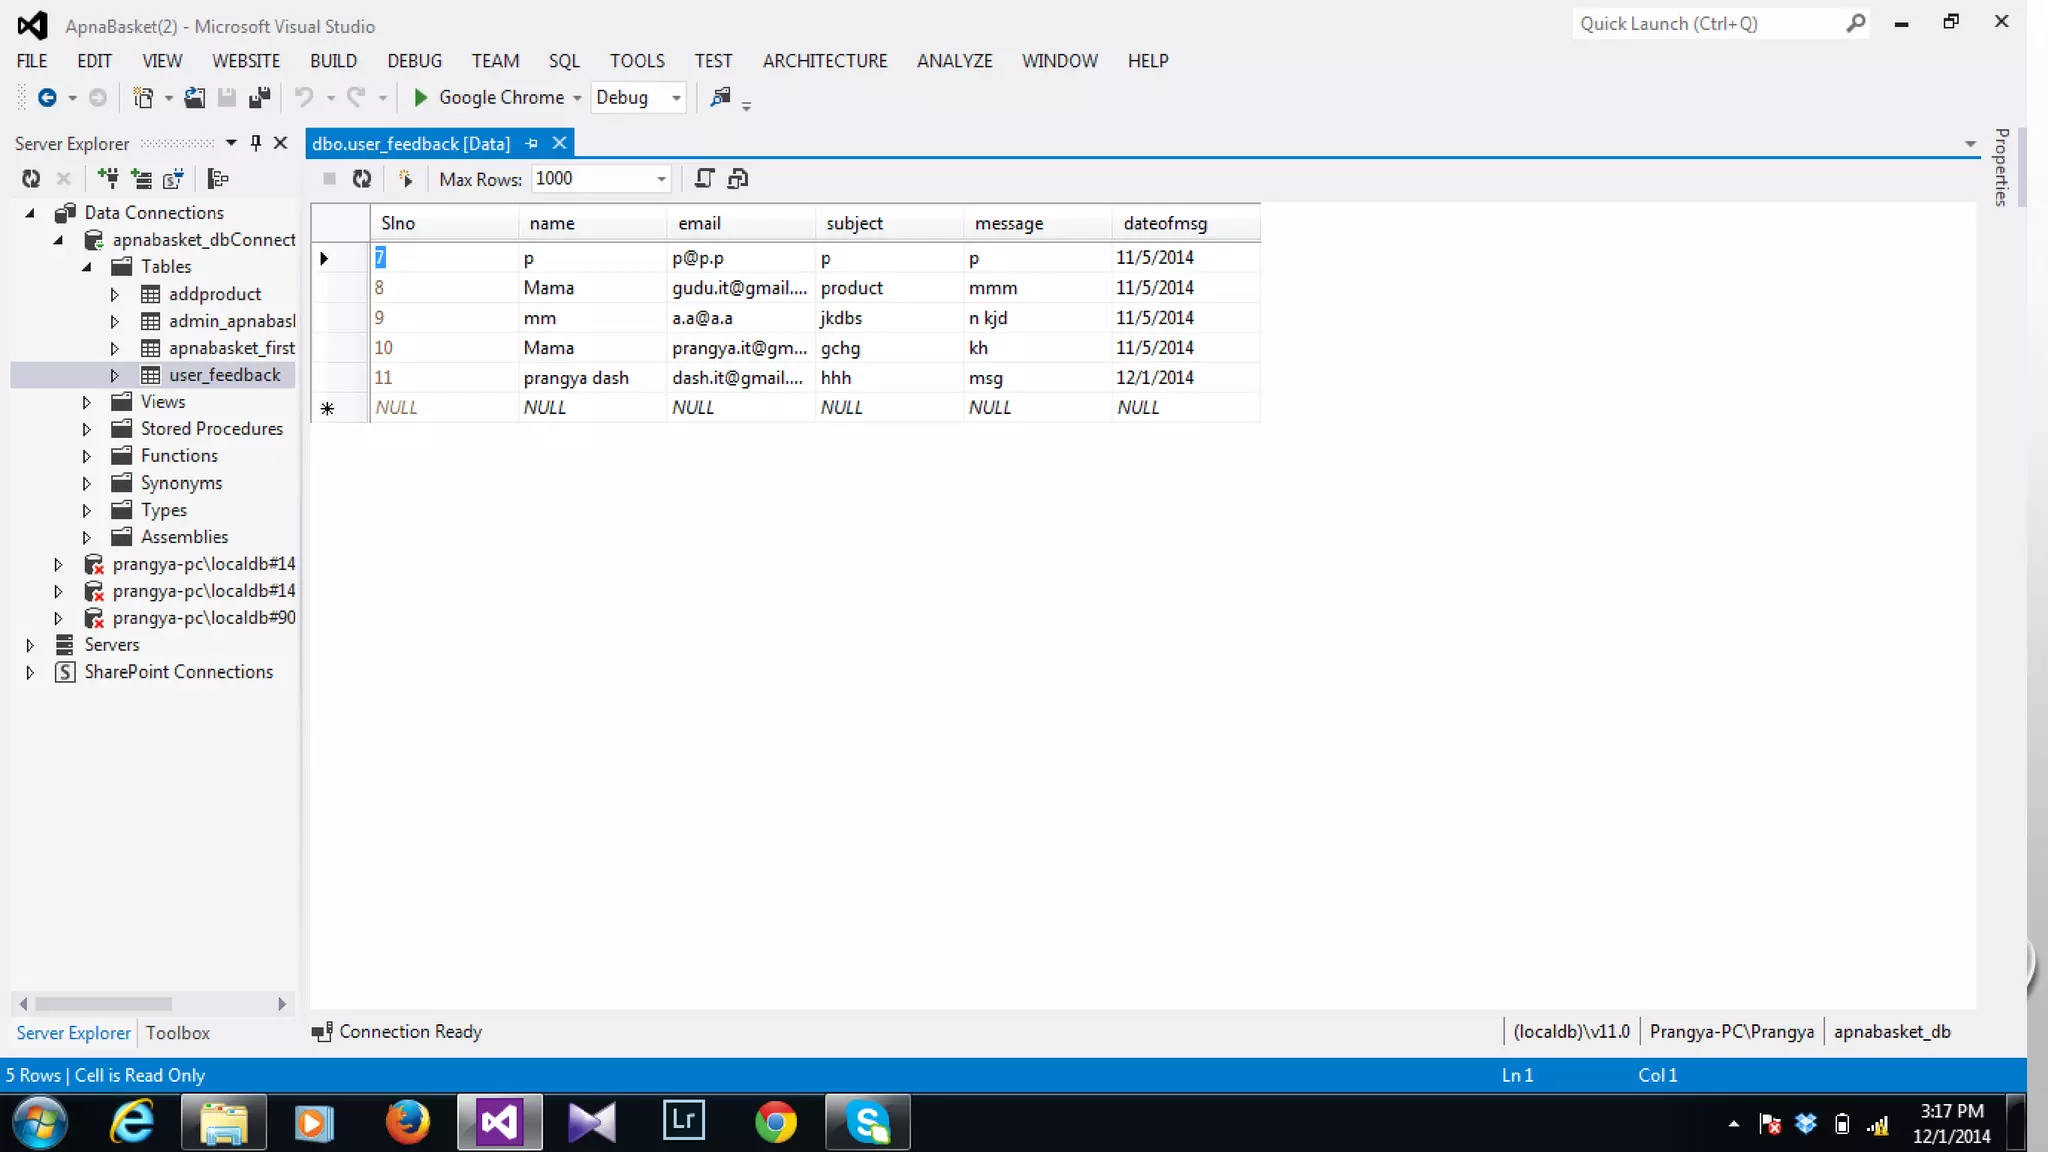Open Skype from the taskbar
Viewport: 2048px width, 1152px height.
pos(867,1122)
